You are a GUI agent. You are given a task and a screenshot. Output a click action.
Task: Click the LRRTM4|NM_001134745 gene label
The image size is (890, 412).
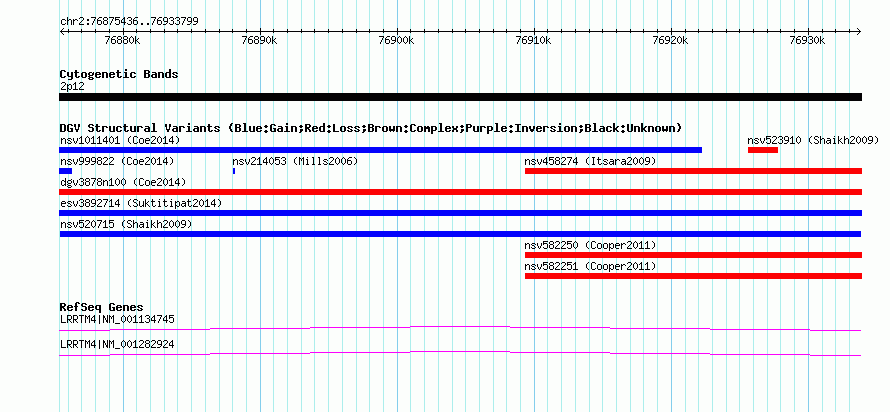coord(117,319)
